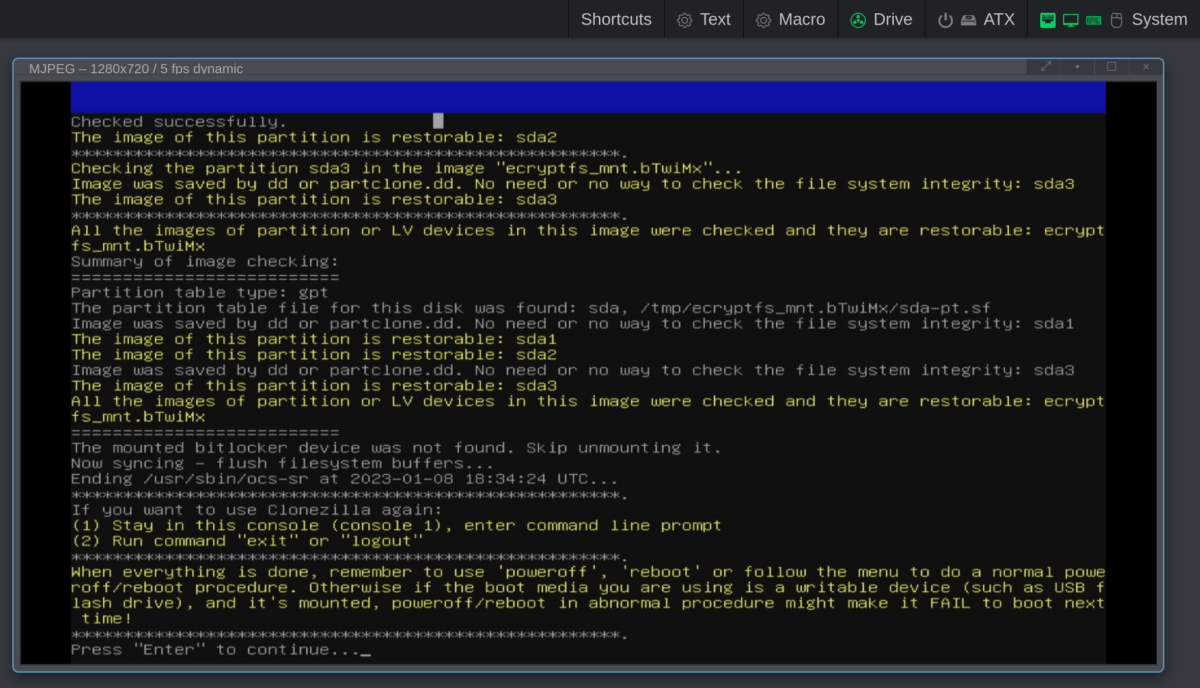
Task: Click the dot control on the stream titlebar
Action: (1078, 66)
